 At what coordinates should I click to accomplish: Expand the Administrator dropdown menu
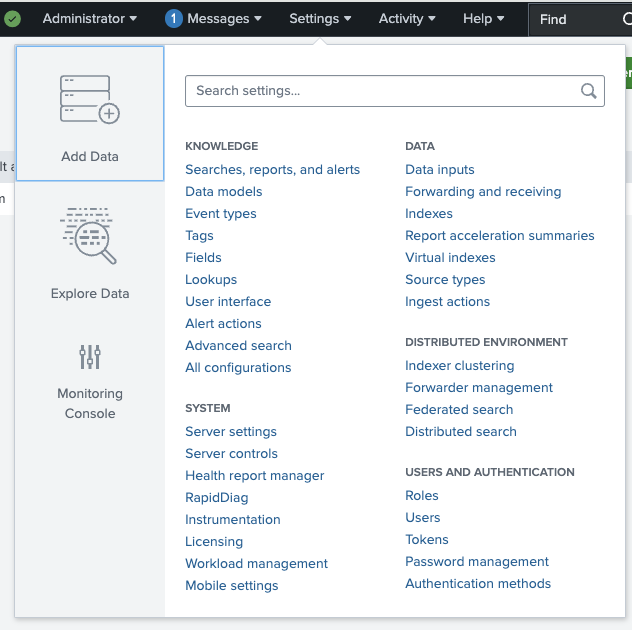tap(90, 19)
